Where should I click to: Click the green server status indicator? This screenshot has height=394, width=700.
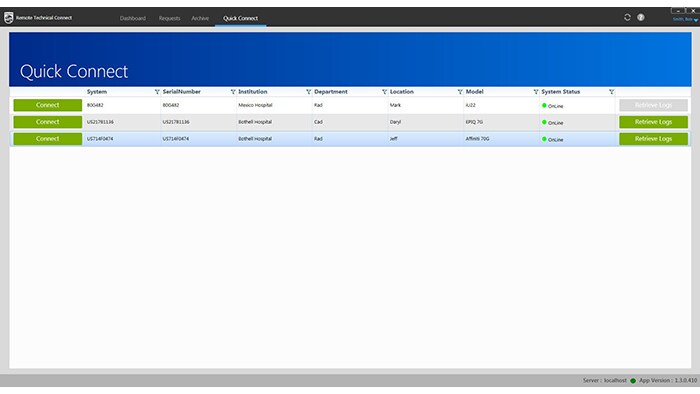(x=633, y=381)
